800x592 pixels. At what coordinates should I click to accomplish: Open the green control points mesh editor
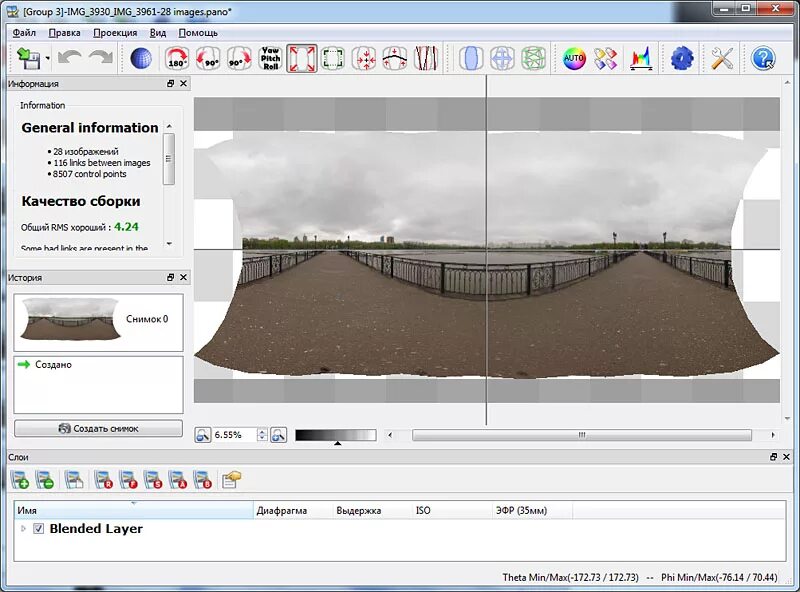[x=533, y=58]
